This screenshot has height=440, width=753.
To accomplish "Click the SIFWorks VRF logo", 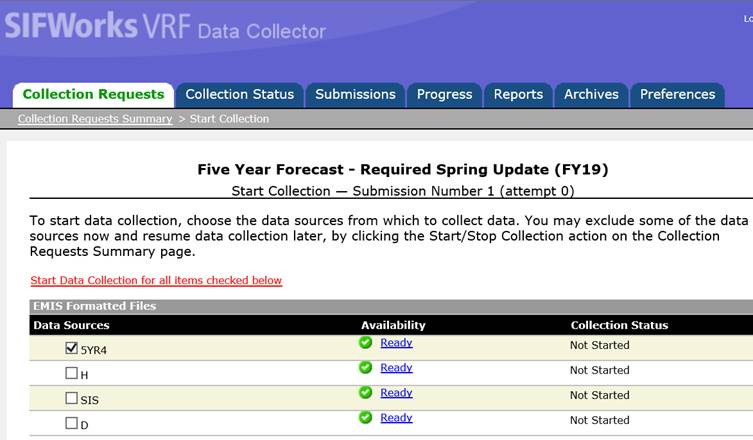I will pos(95,27).
